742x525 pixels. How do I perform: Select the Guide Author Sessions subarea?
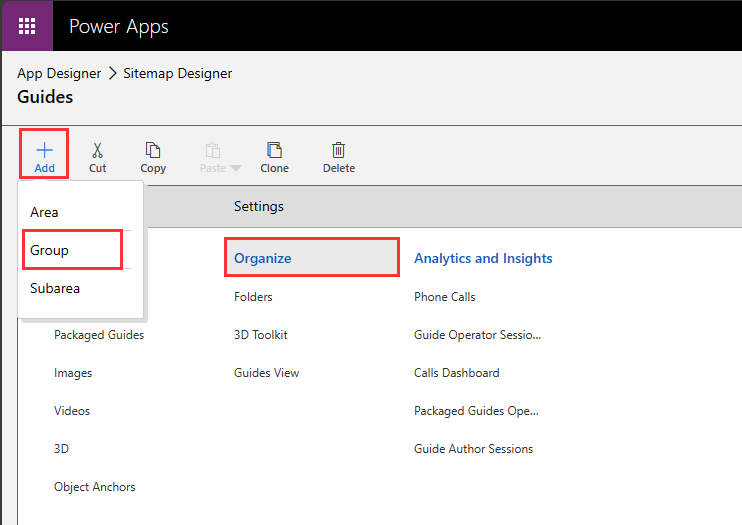click(473, 449)
